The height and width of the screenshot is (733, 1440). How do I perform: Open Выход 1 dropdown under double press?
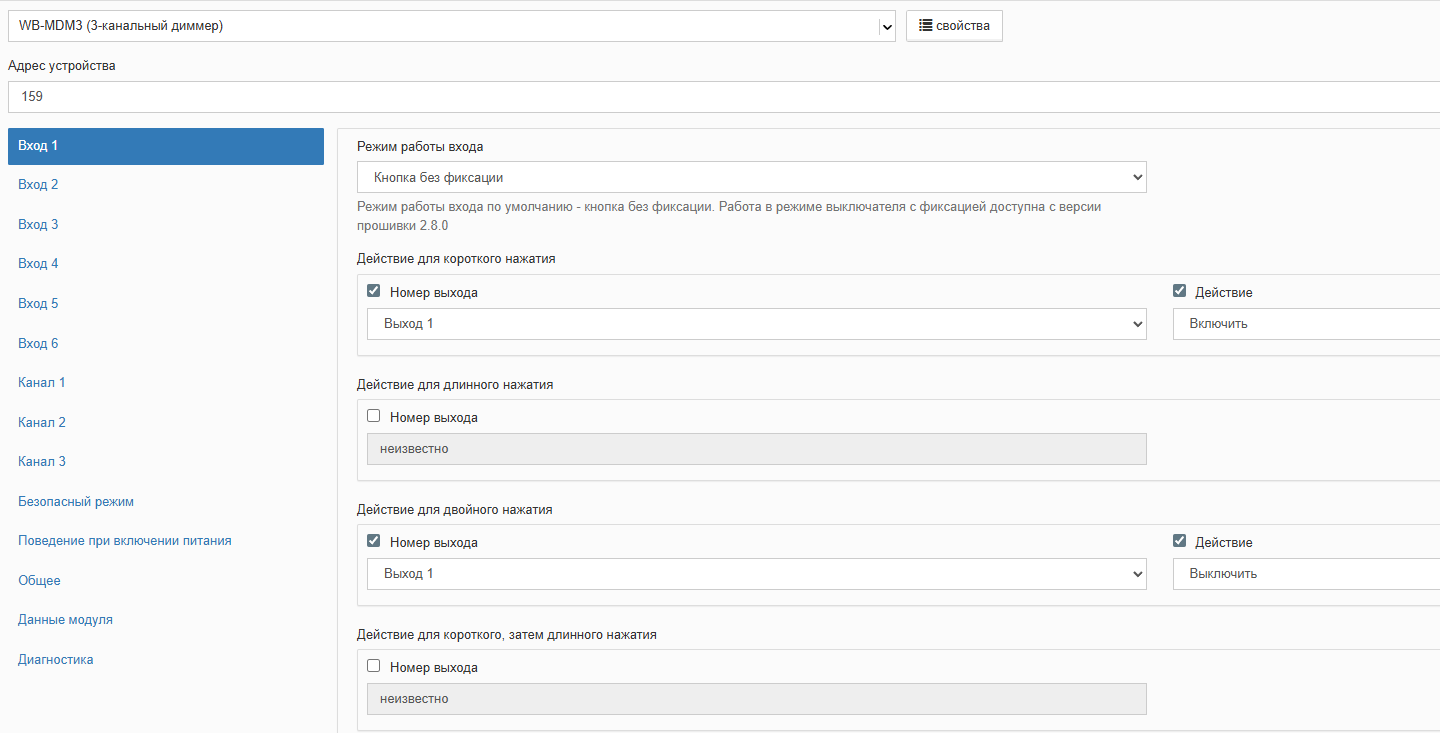[x=756, y=574]
